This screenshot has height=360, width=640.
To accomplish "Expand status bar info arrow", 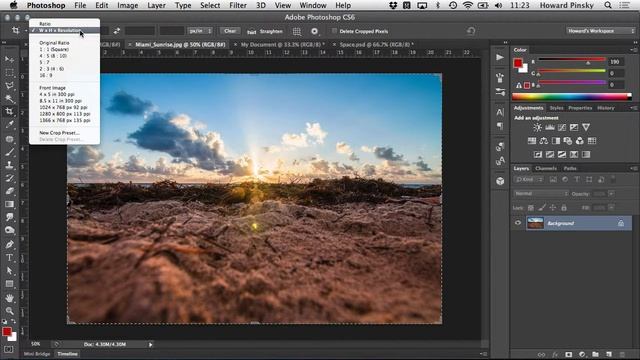I will coord(150,344).
